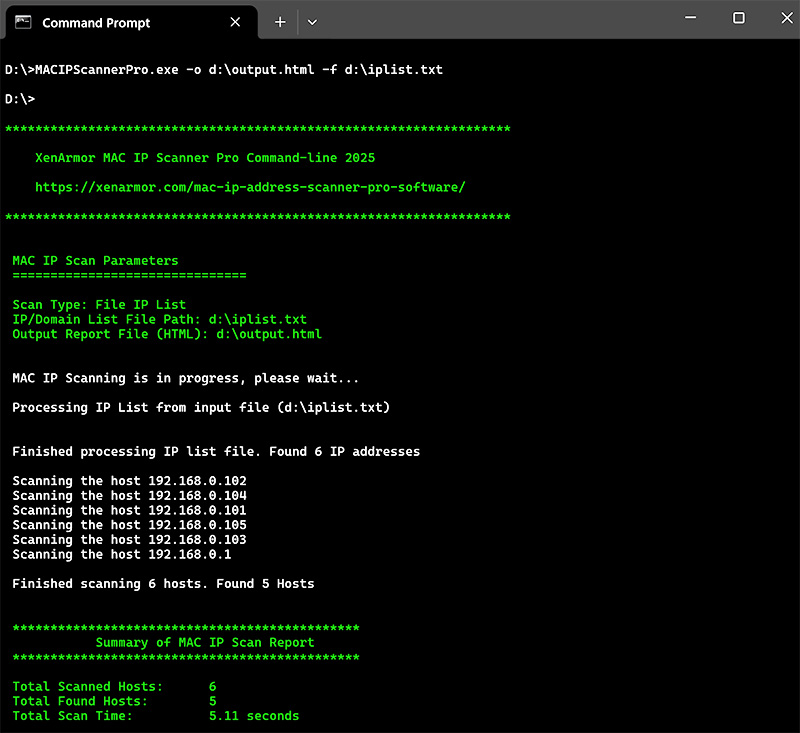Click the scanning in progress message
Screen dimensions: 800x733
[185, 378]
